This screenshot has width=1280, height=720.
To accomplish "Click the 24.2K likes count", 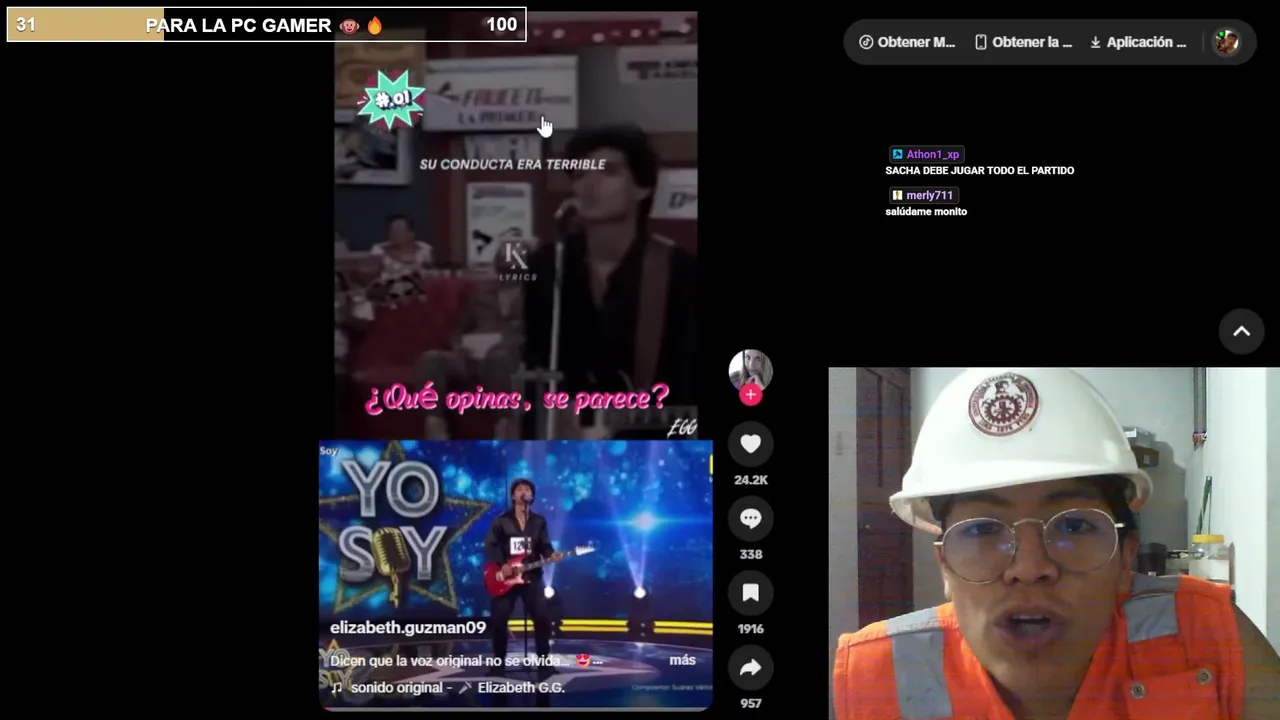I will click(x=750, y=480).
